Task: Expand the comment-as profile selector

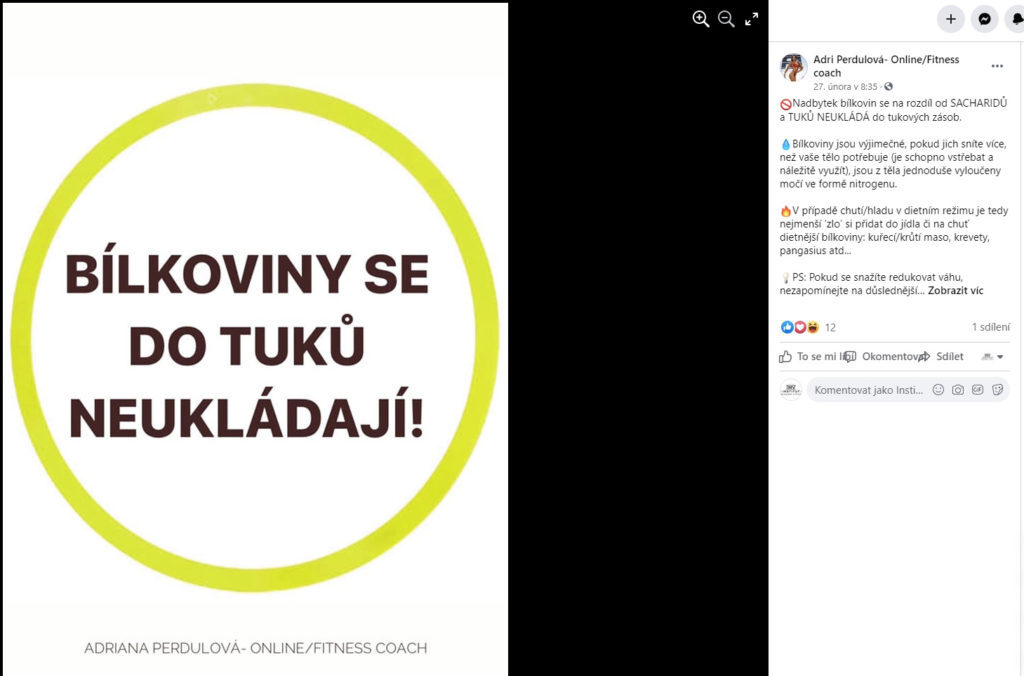Action: click(993, 357)
